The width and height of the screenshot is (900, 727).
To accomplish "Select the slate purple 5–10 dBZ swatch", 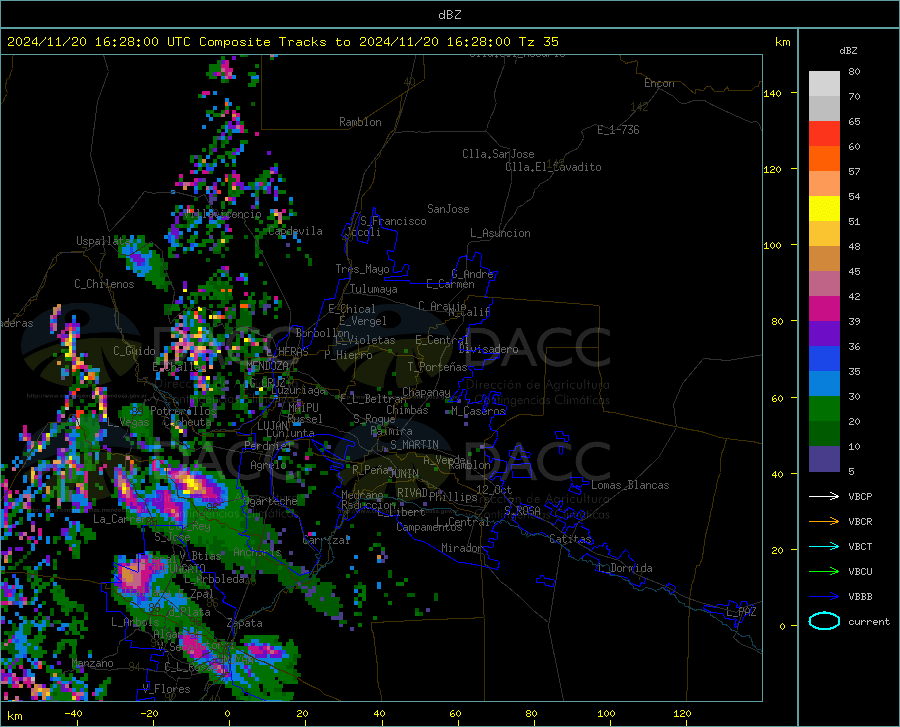I will (824, 459).
